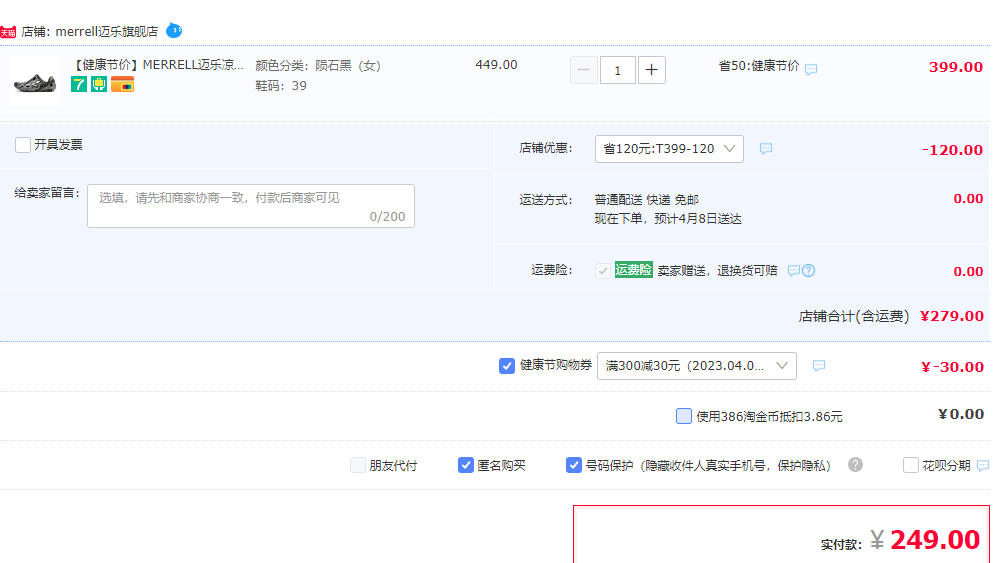
Task: Click the store name merrell迈乐旗舰店
Action: [106, 31]
